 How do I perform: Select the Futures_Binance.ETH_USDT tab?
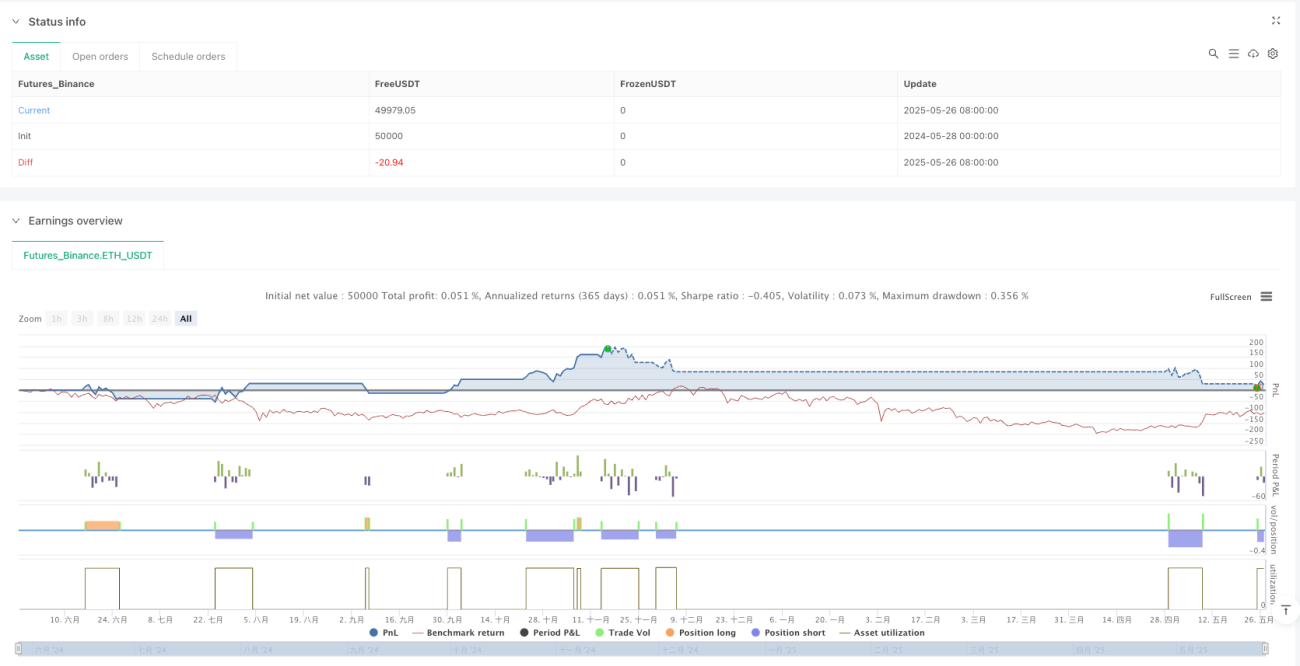pyautogui.click(x=88, y=256)
